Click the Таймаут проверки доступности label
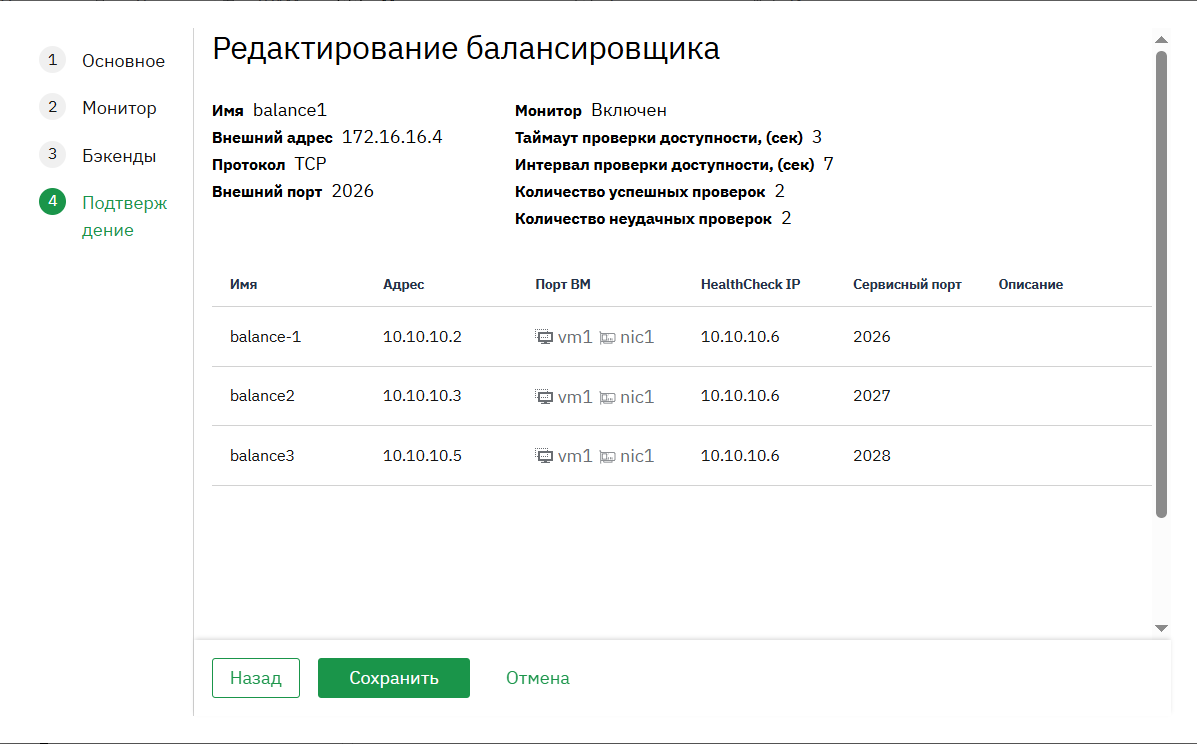The image size is (1197, 744). [x=659, y=138]
